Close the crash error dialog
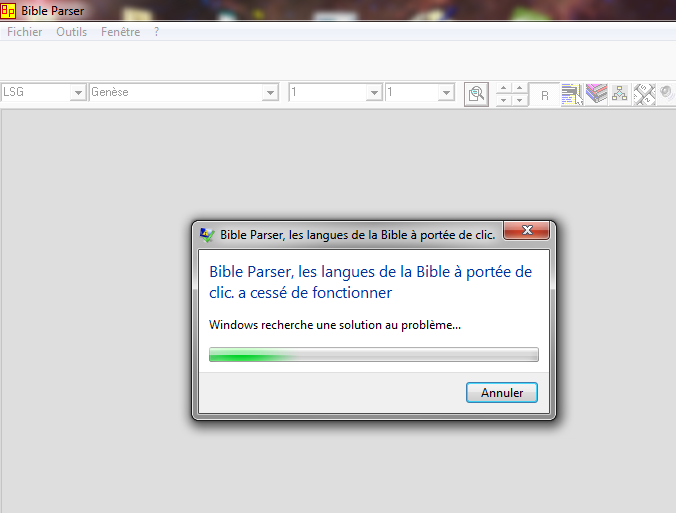Viewport: 676px width, 513px height. click(527, 230)
